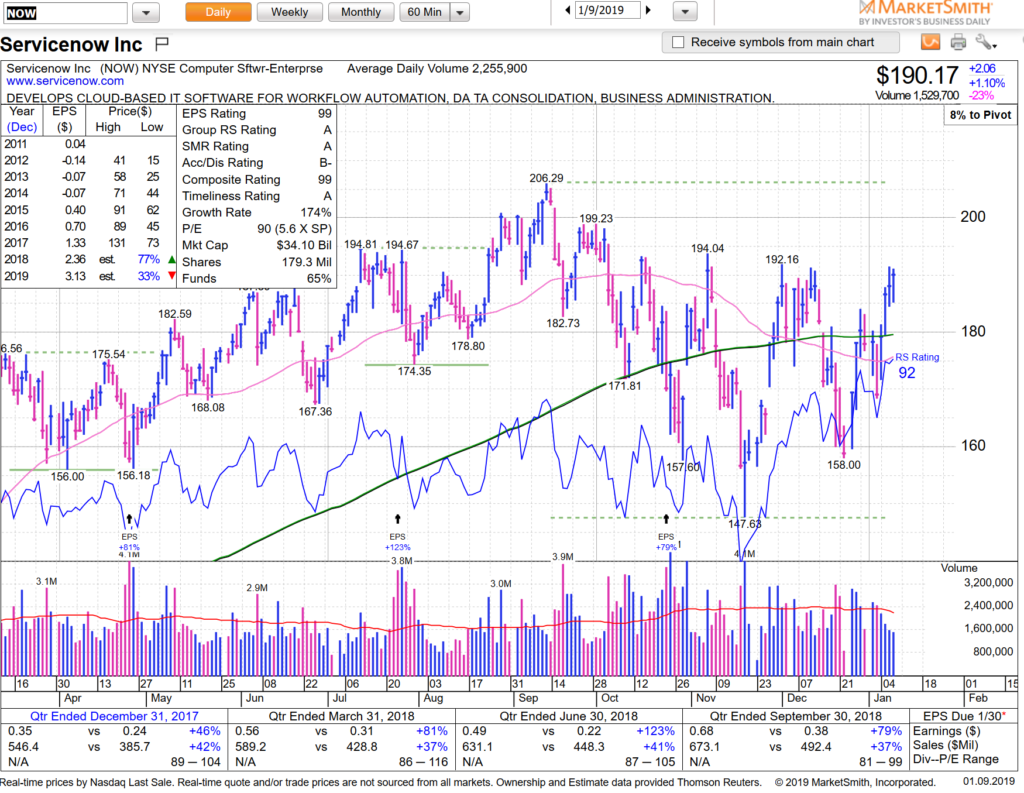The image size is (1024, 793).
Task: Click the 8% to Pivot box
Action: (980, 115)
